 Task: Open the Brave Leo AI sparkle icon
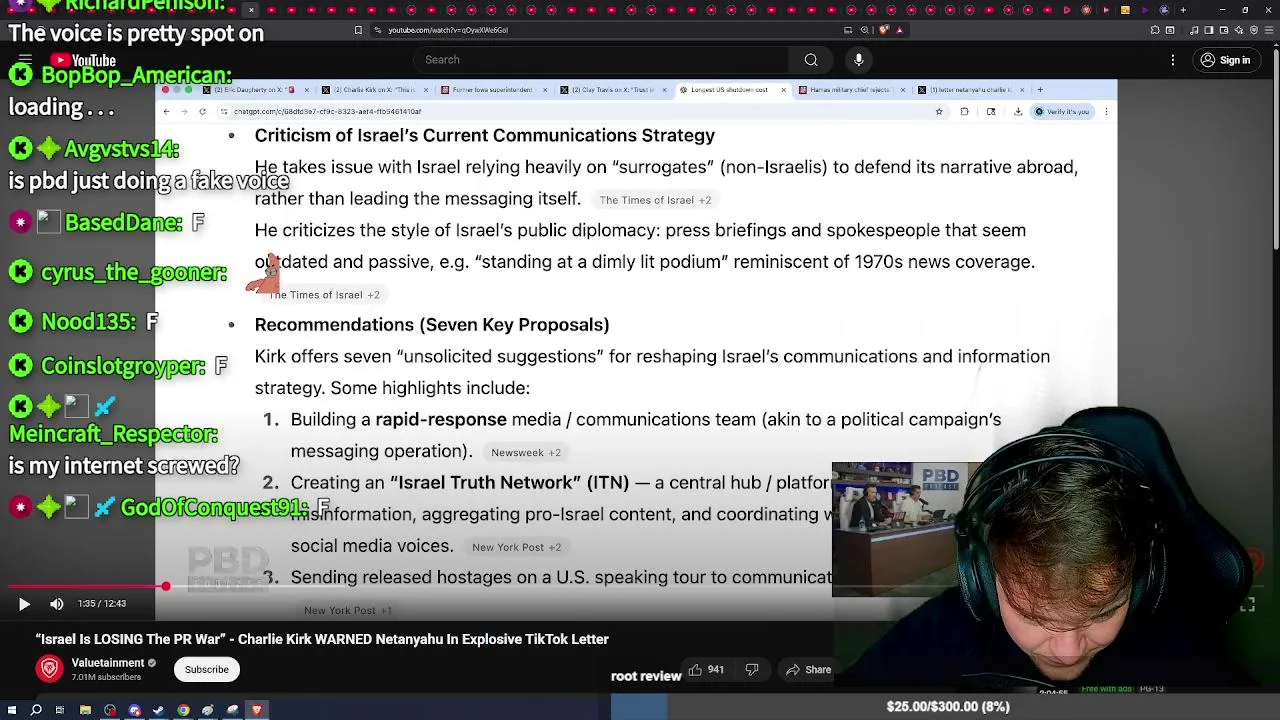[1239, 30]
